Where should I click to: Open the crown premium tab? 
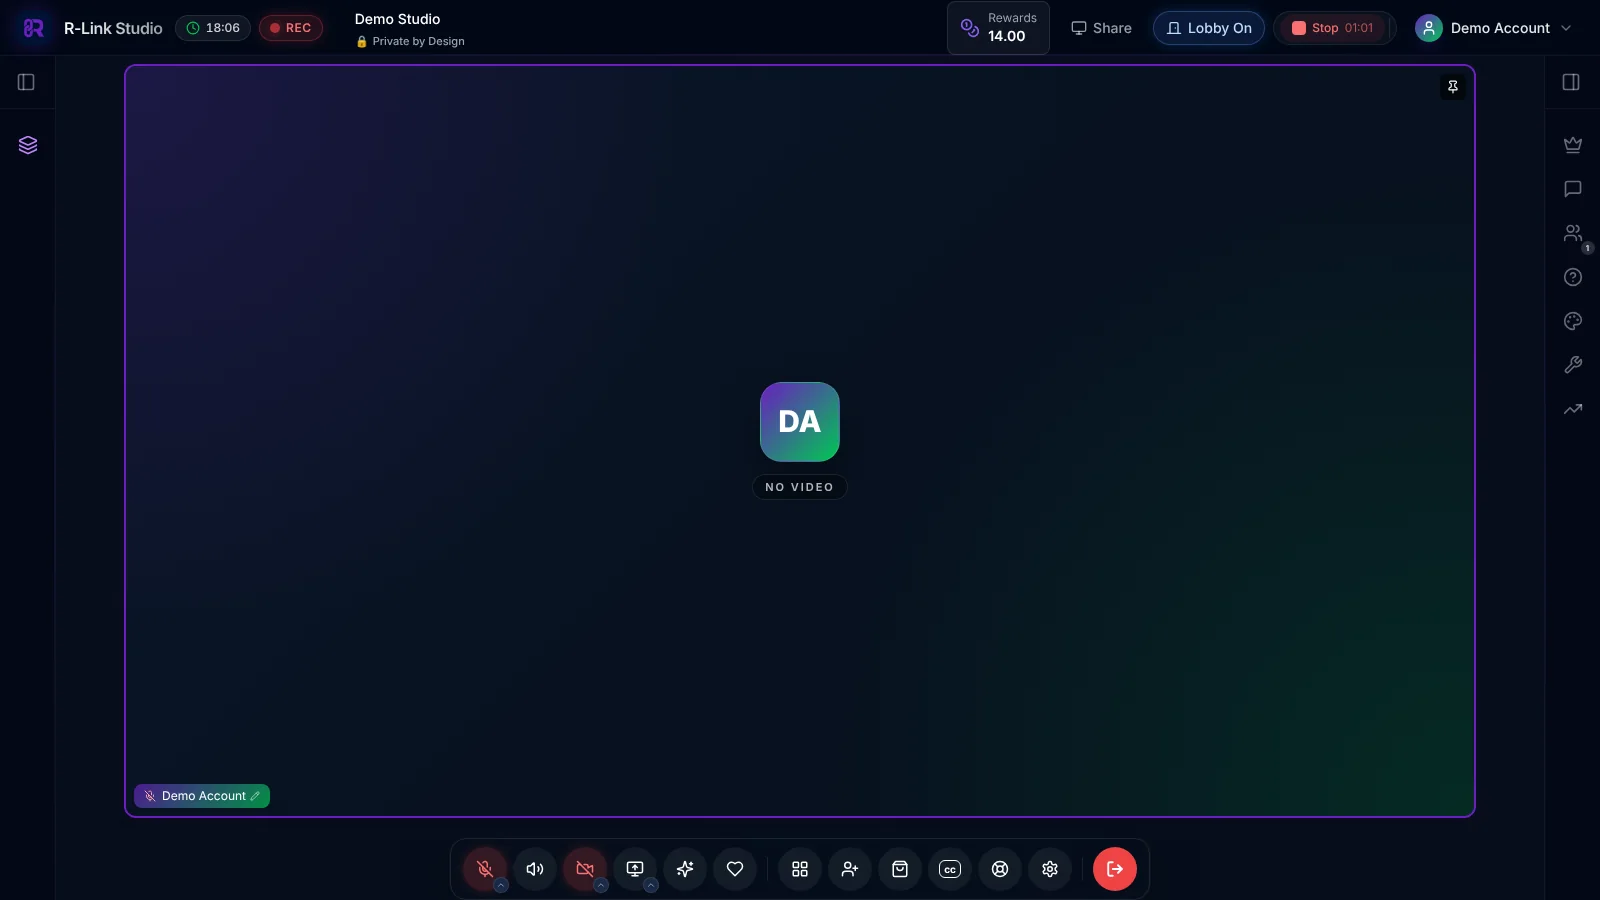click(x=1573, y=145)
